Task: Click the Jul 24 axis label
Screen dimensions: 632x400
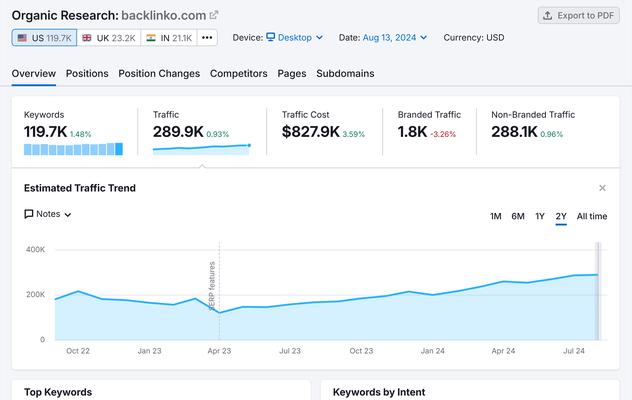Action: pyautogui.click(x=574, y=351)
